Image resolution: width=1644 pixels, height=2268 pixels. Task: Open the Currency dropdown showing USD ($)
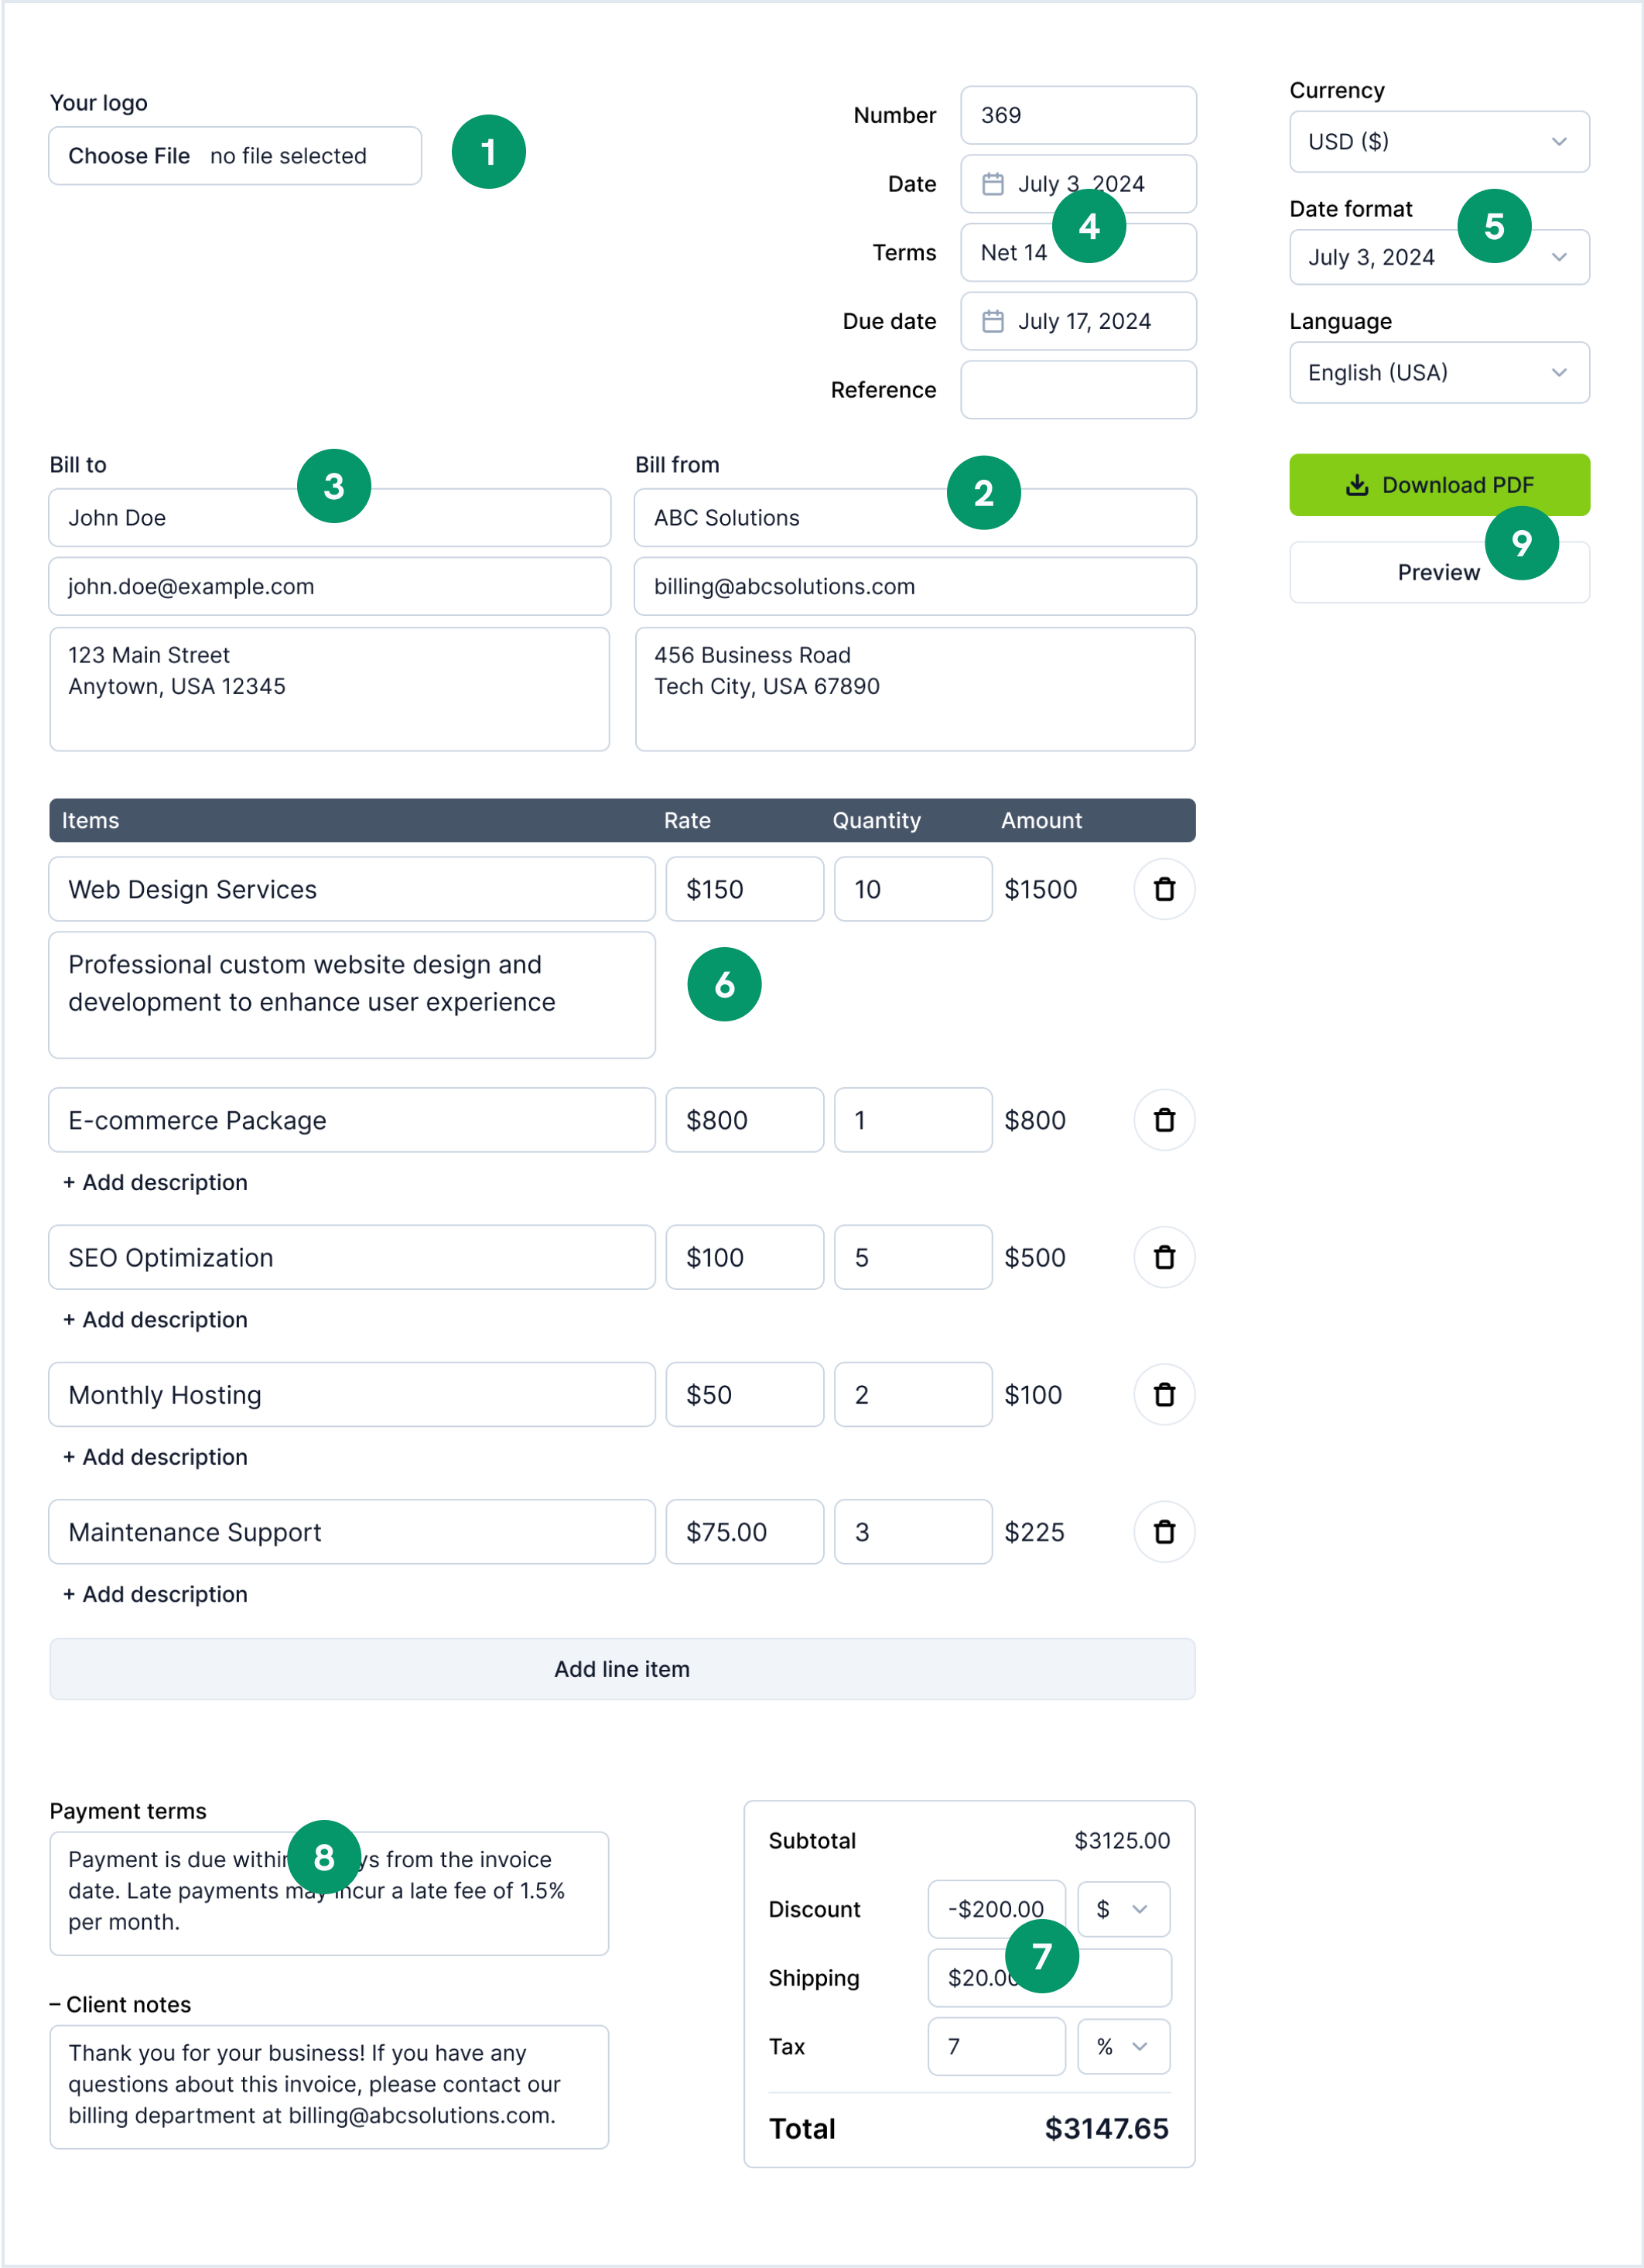[x=1439, y=142]
